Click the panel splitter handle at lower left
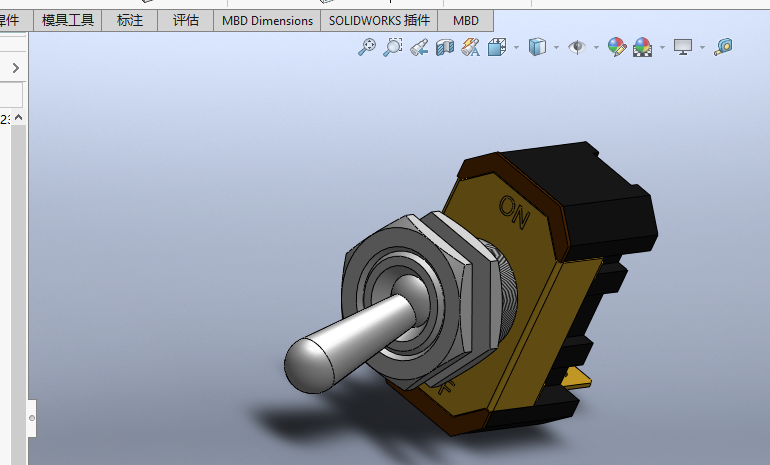 pyautogui.click(x=32, y=418)
